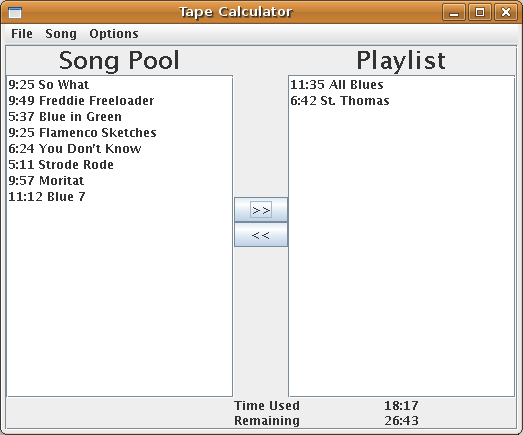
Task: Click the remove-from-playlist << button
Action: pyautogui.click(x=261, y=235)
